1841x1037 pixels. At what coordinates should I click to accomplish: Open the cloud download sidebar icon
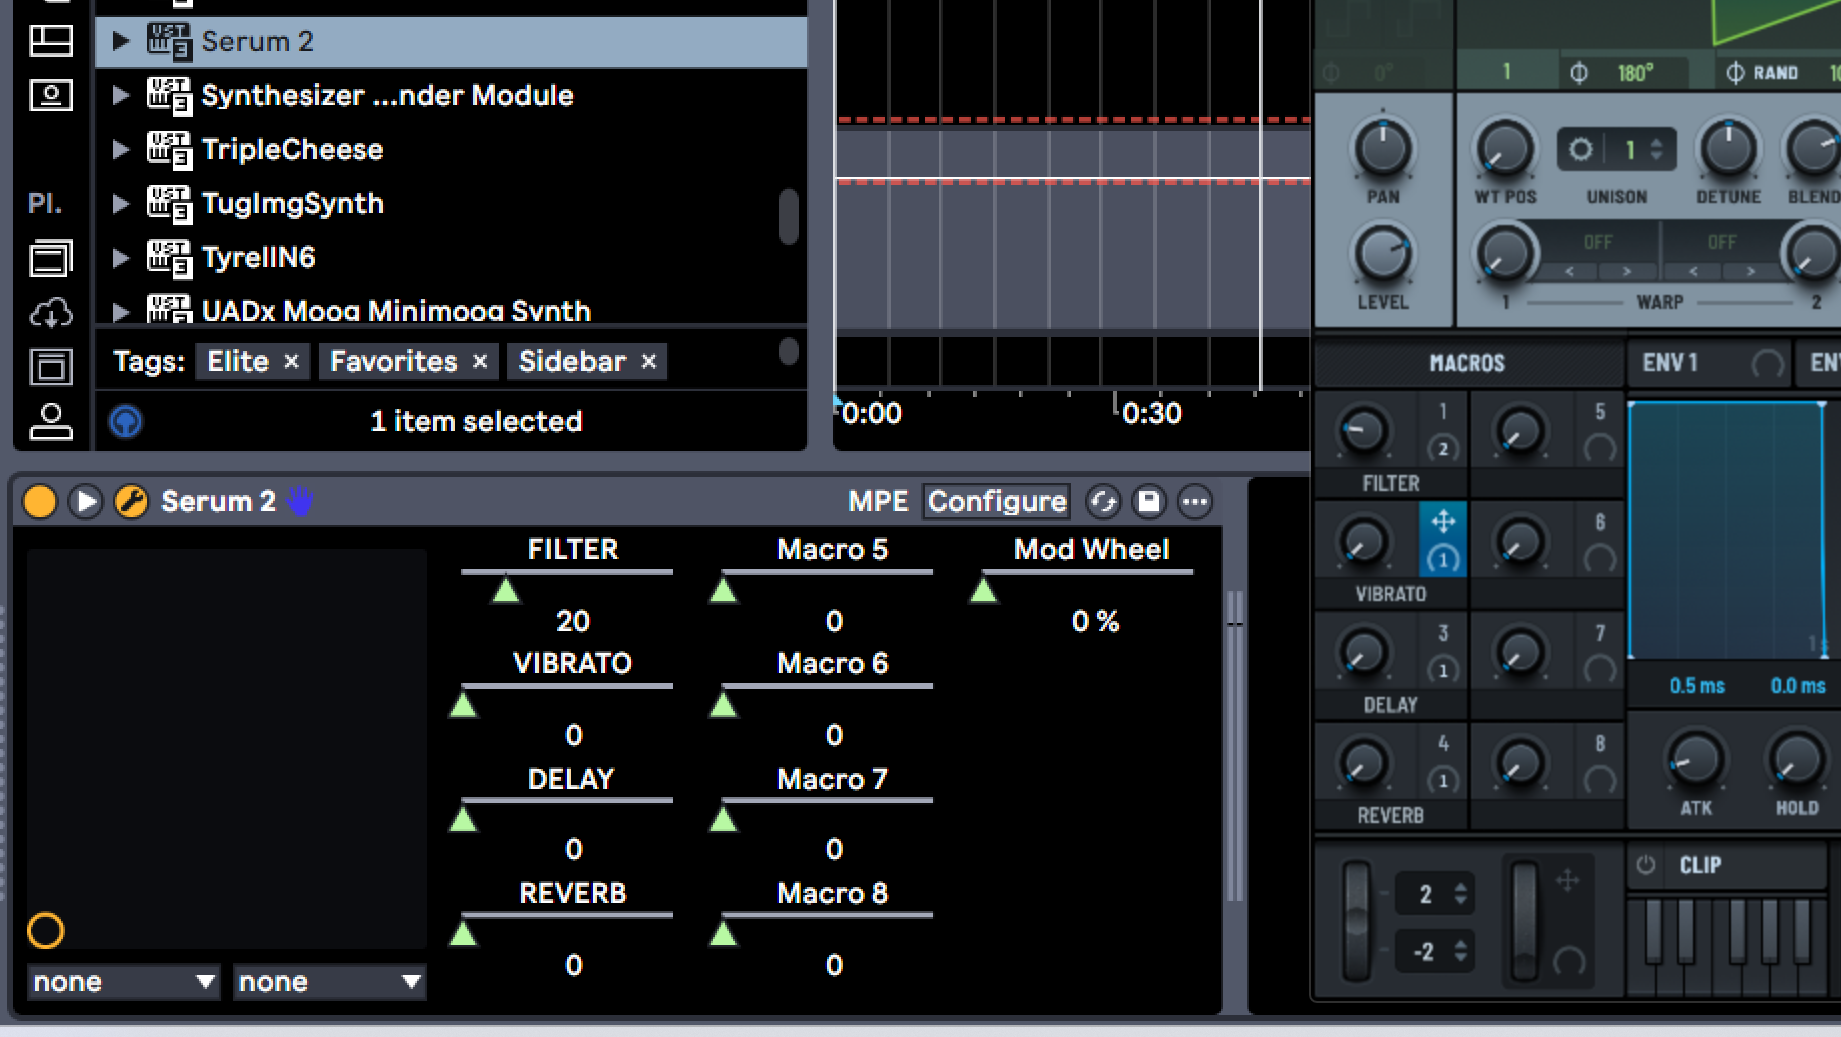(x=51, y=314)
